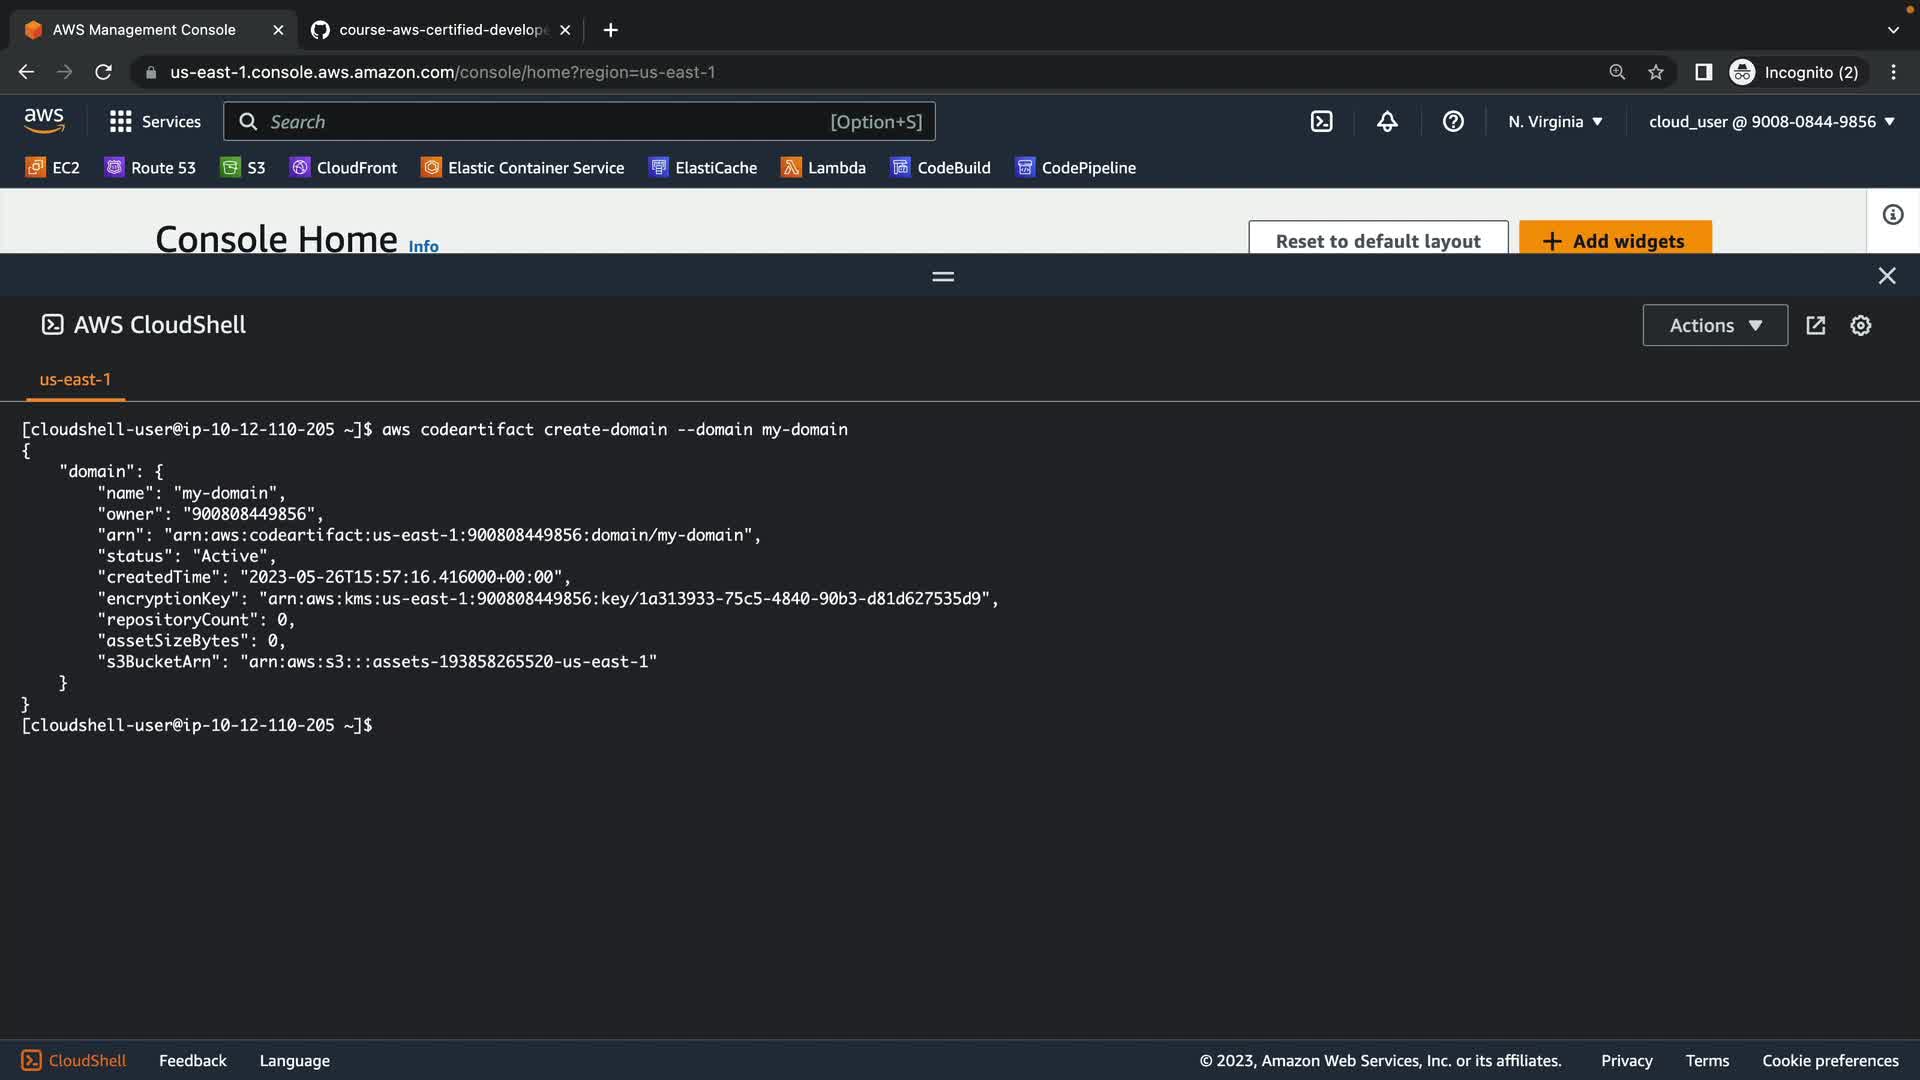Viewport: 1920px width, 1080px height.
Task: Close the CloudShell panel
Action: pos(1886,276)
